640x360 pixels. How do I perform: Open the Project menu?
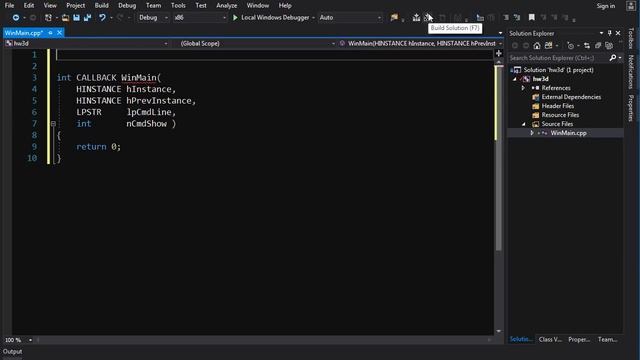(76, 6)
